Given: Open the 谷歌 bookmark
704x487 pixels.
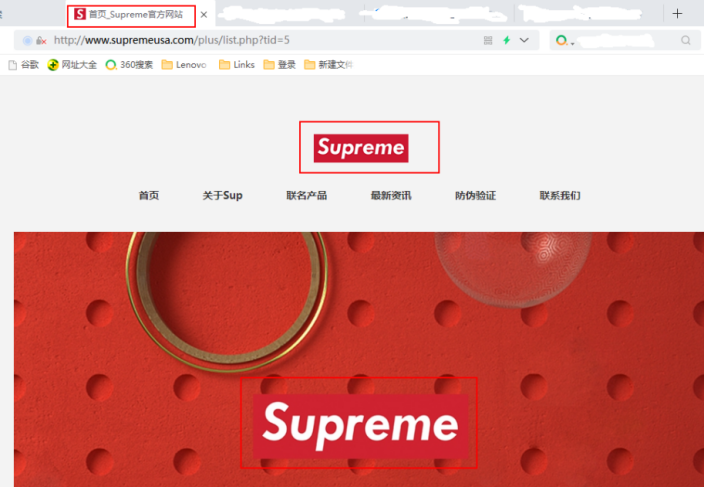Looking at the screenshot, I should point(24,65).
